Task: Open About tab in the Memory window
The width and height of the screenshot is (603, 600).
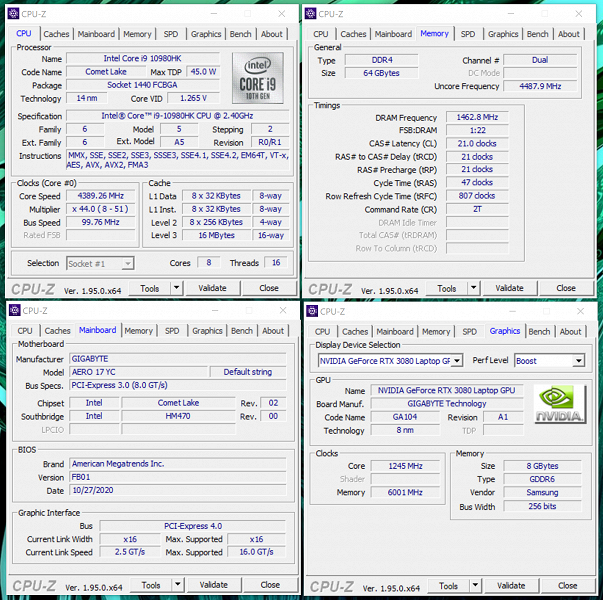Action: [x=568, y=34]
